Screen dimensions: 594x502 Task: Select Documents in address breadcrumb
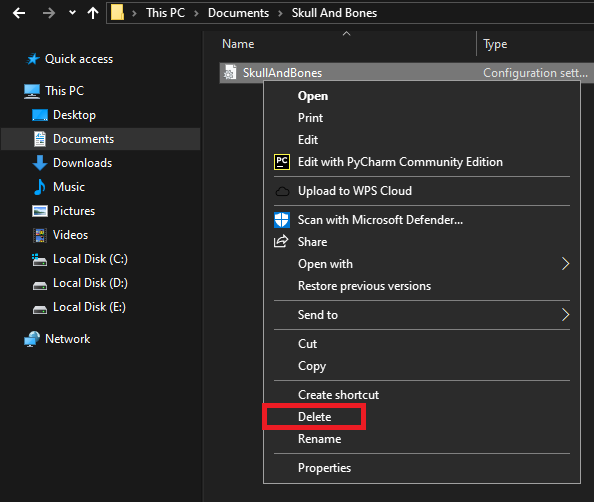[x=238, y=13]
